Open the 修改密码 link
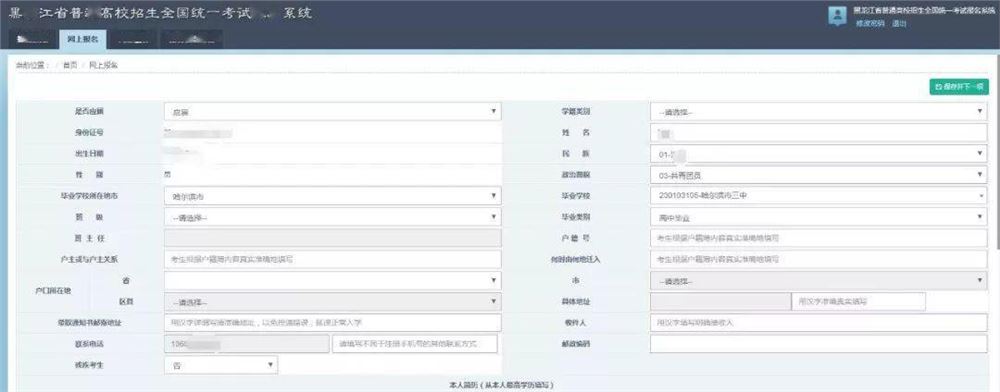Viewport: 1000px width, 392px height. [869, 24]
